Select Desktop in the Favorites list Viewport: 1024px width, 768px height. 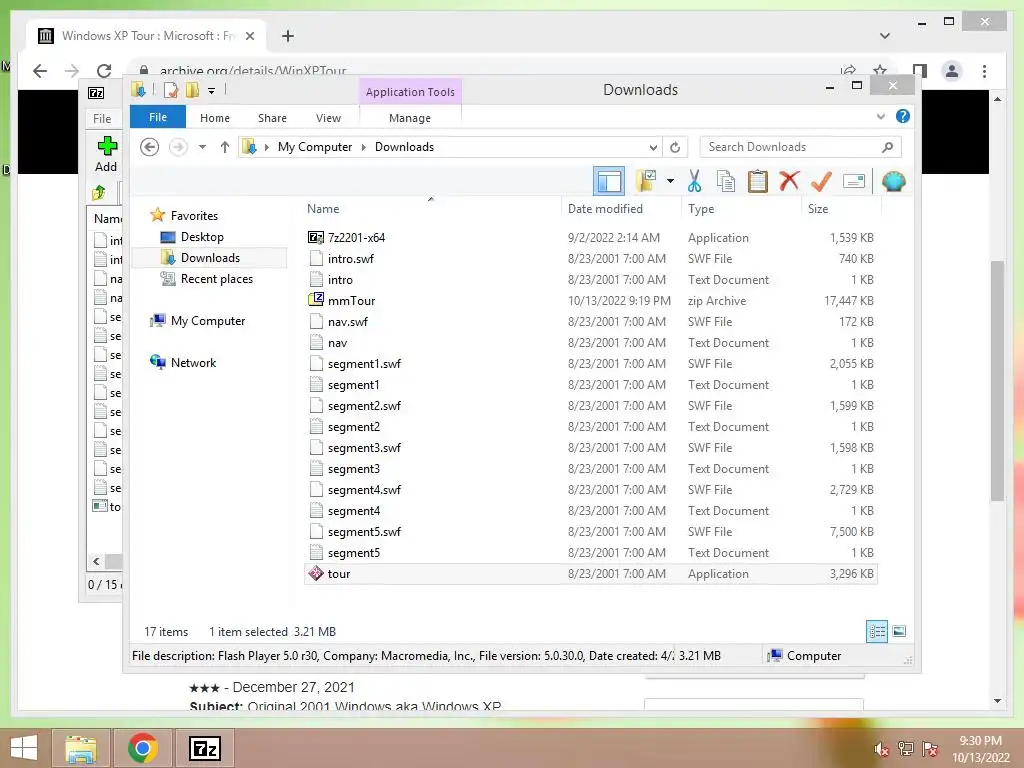coord(202,236)
